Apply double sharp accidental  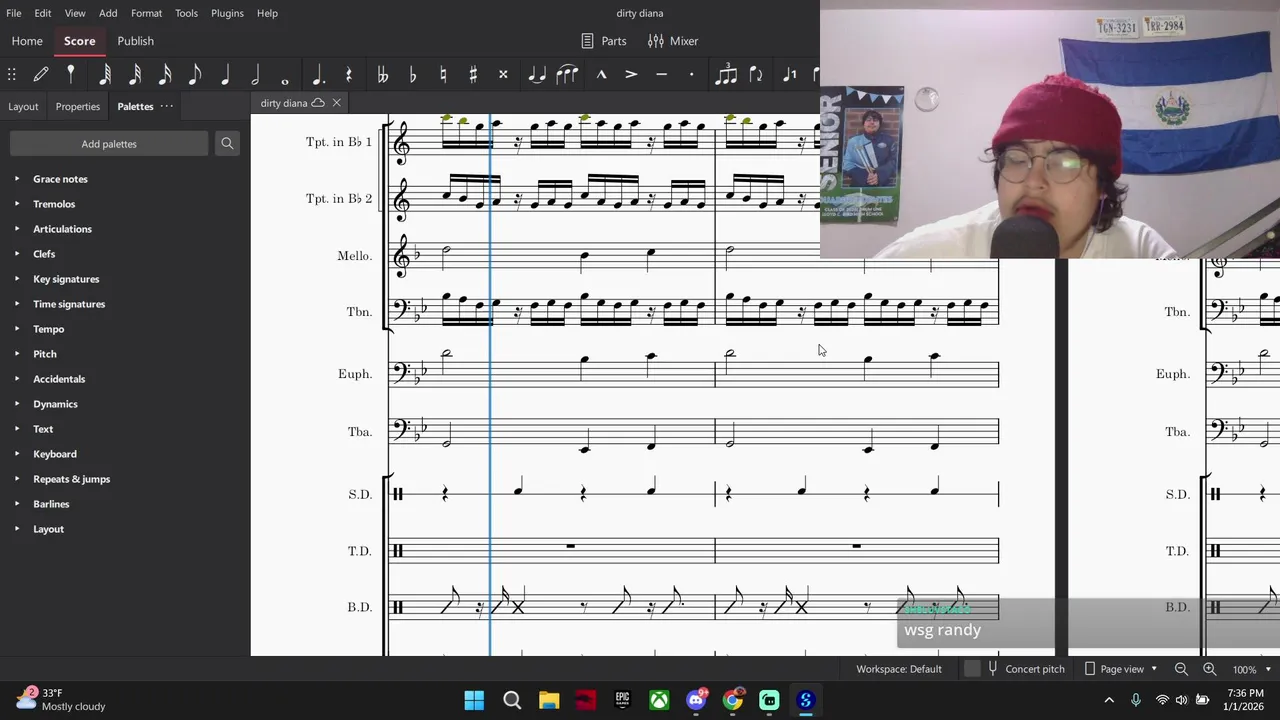(x=503, y=75)
